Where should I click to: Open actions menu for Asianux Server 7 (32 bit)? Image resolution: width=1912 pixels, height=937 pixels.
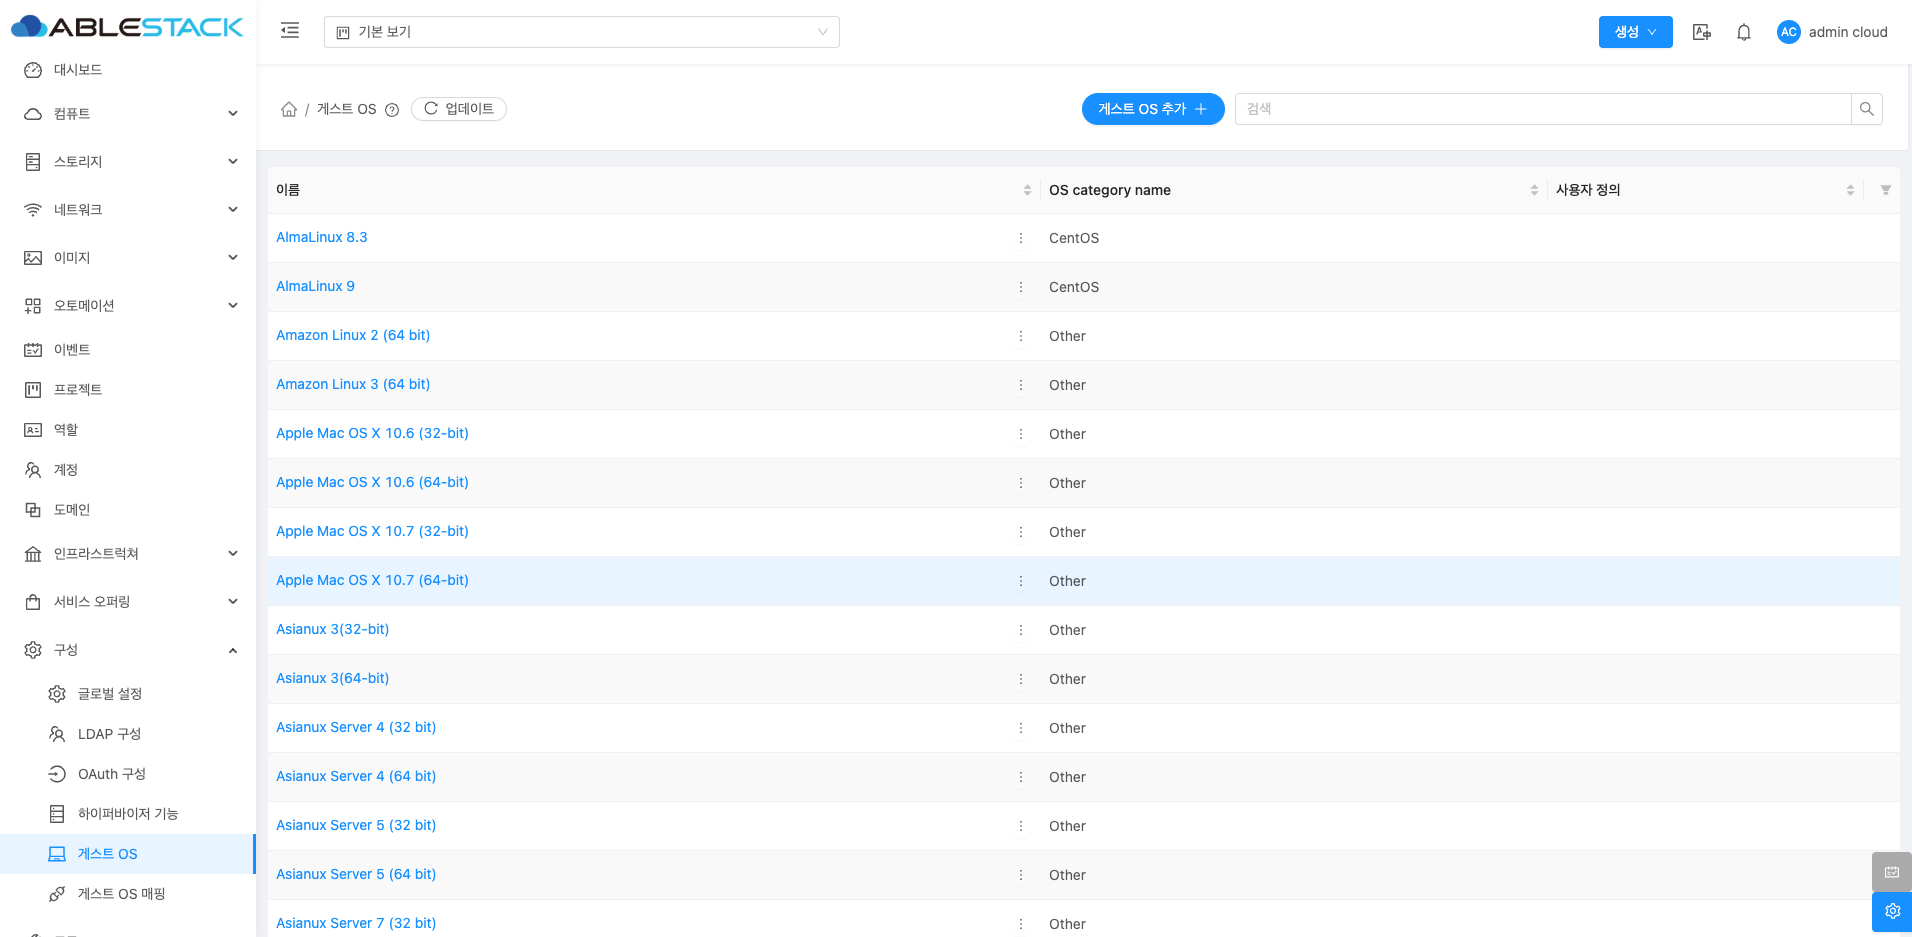[1020, 924]
